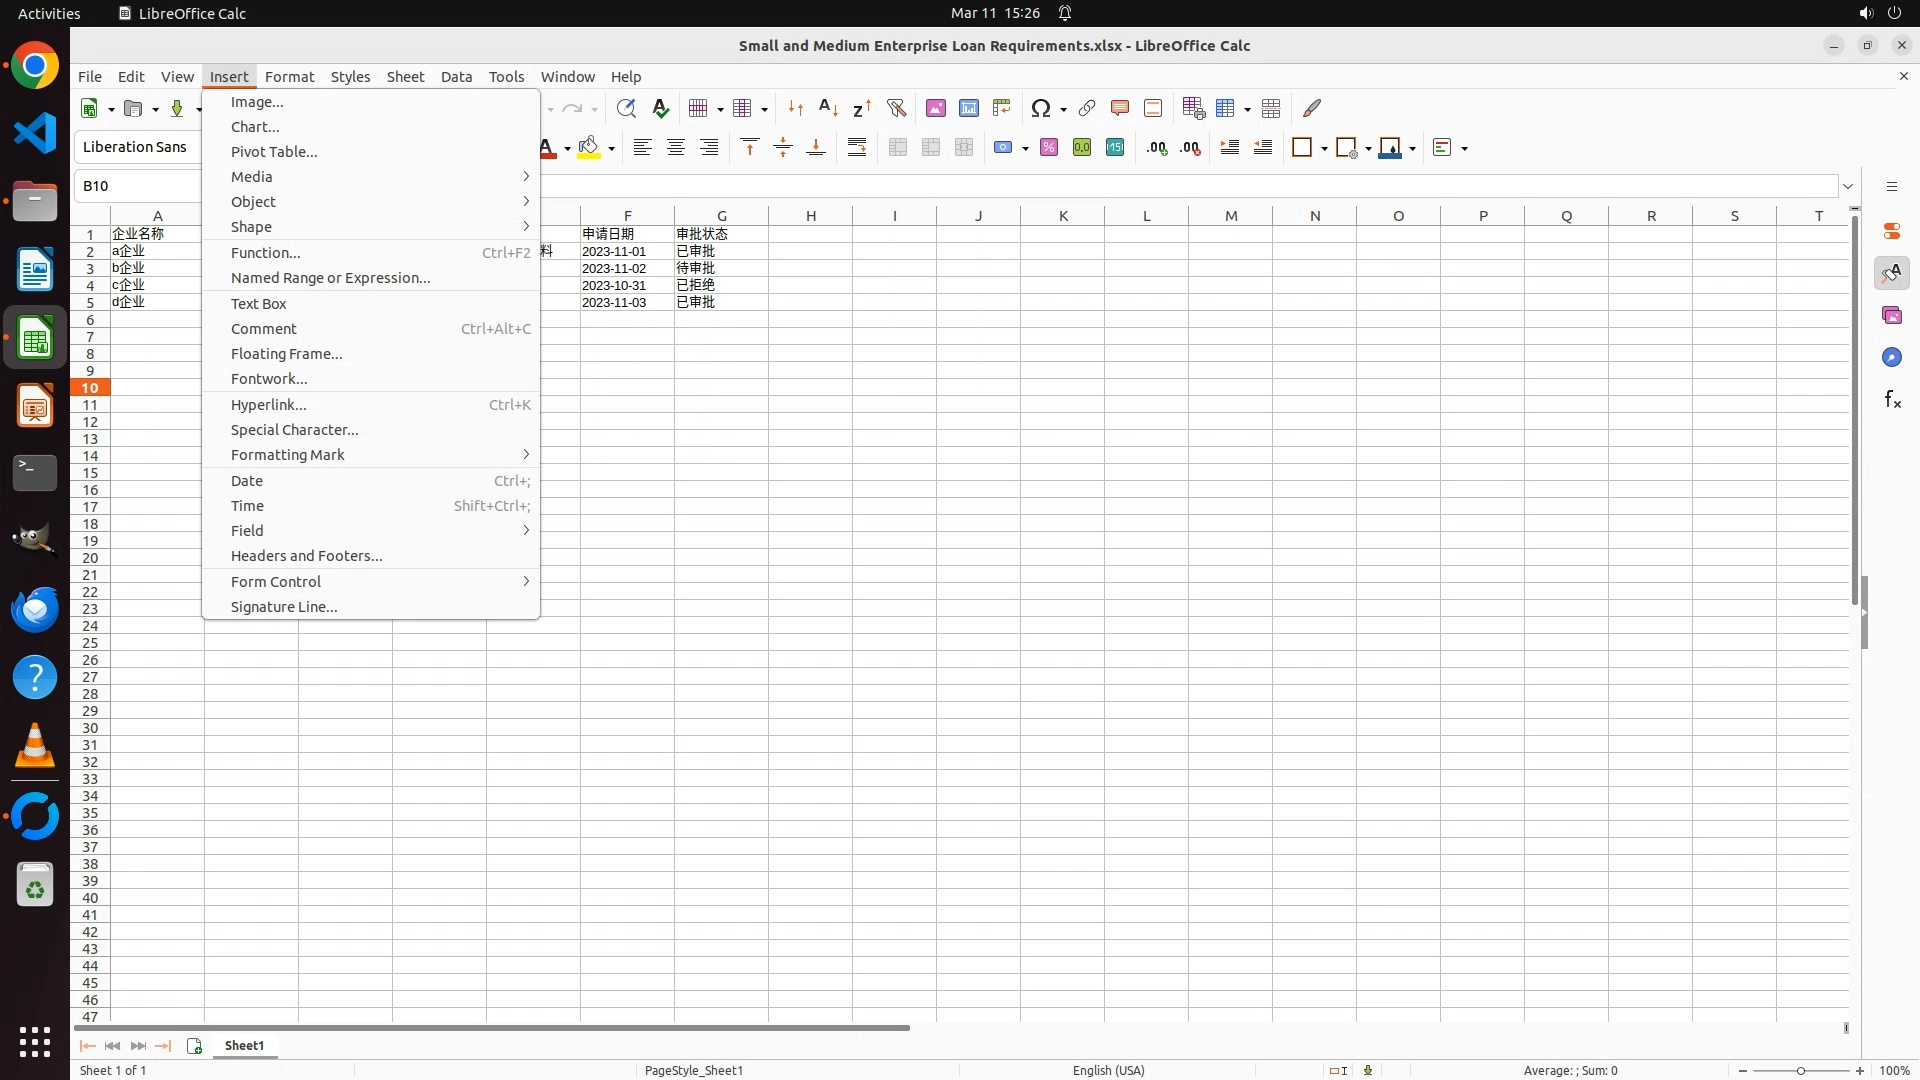Select the Sheet1 tab

click(x=244, y=1046)
